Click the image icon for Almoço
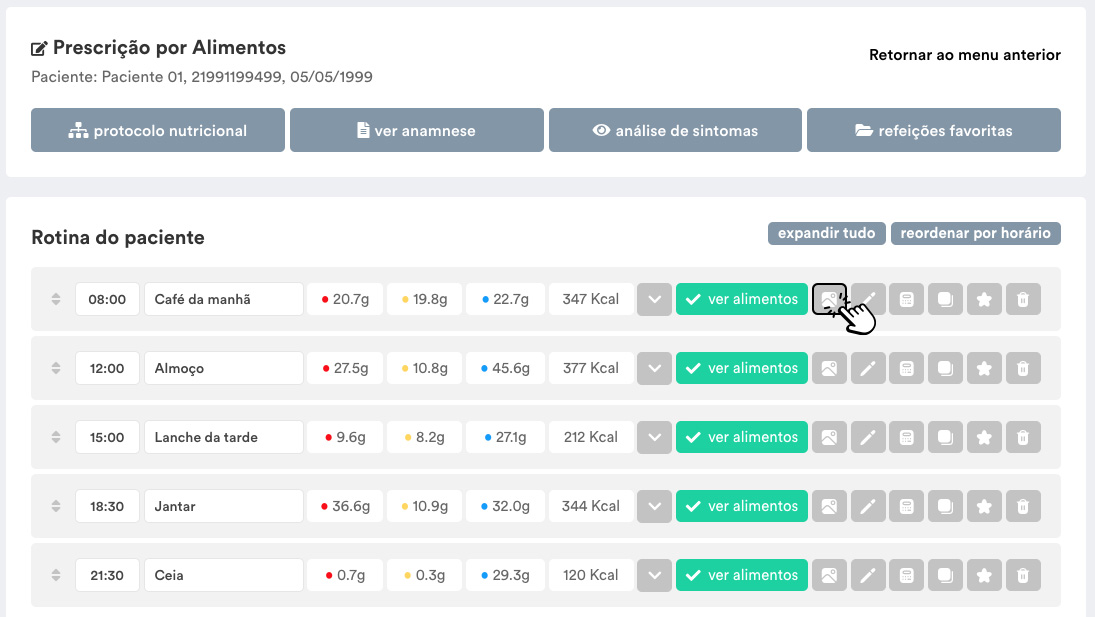The image size is (1095, 617). click(829, 368)
